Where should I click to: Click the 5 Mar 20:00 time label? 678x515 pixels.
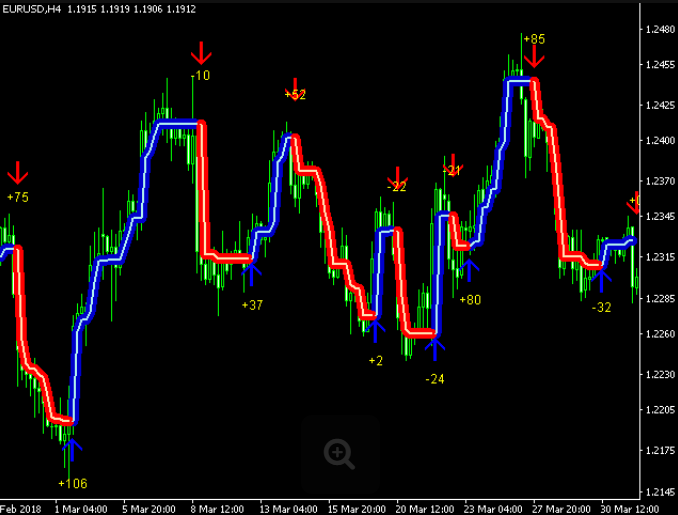tap(149, 509)
